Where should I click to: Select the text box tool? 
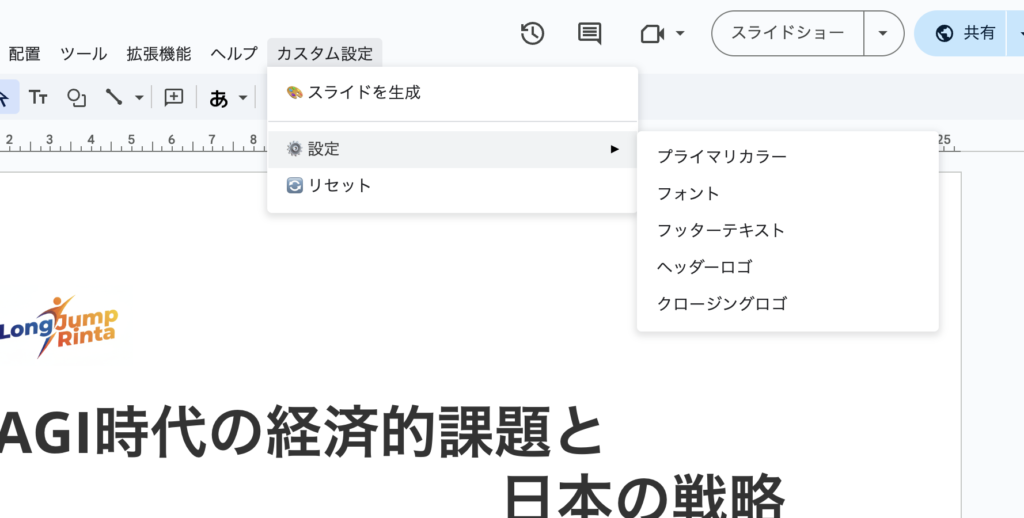[38, 97]
